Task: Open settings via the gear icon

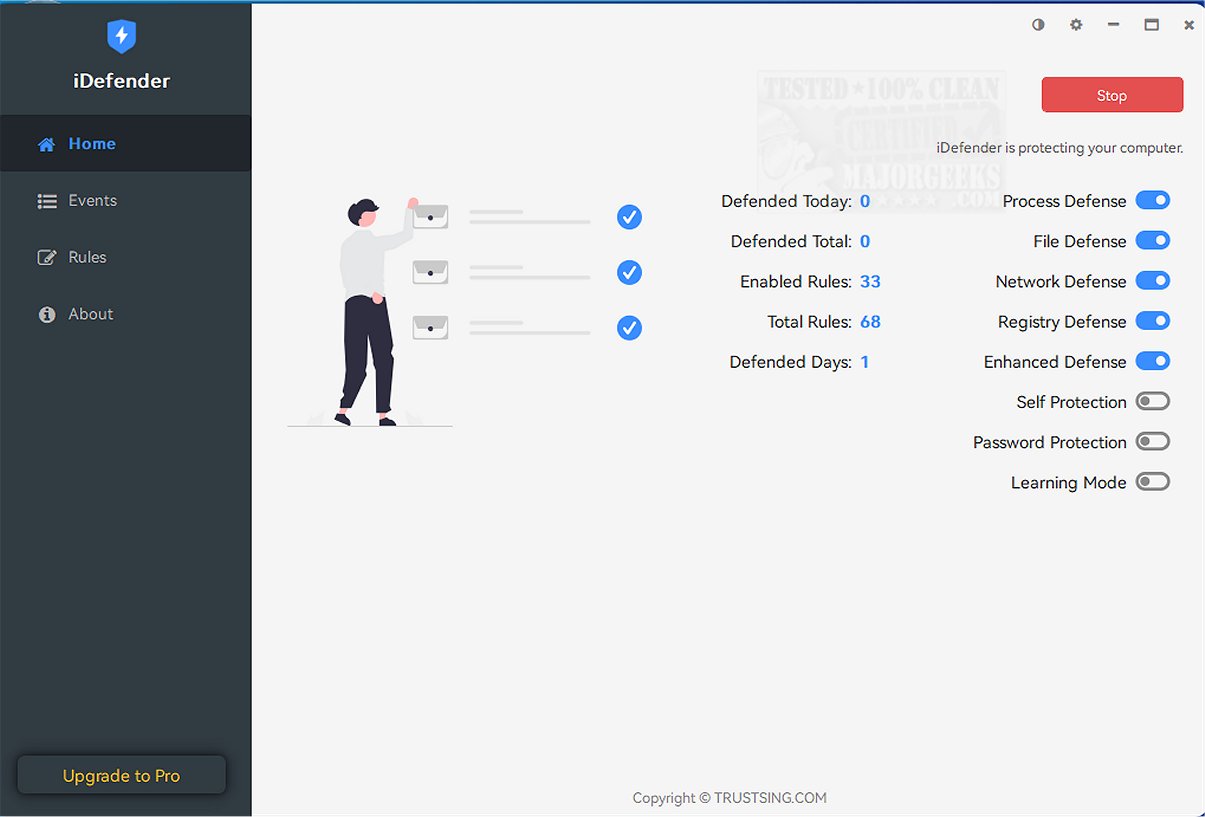Action: click(1076, 25)
